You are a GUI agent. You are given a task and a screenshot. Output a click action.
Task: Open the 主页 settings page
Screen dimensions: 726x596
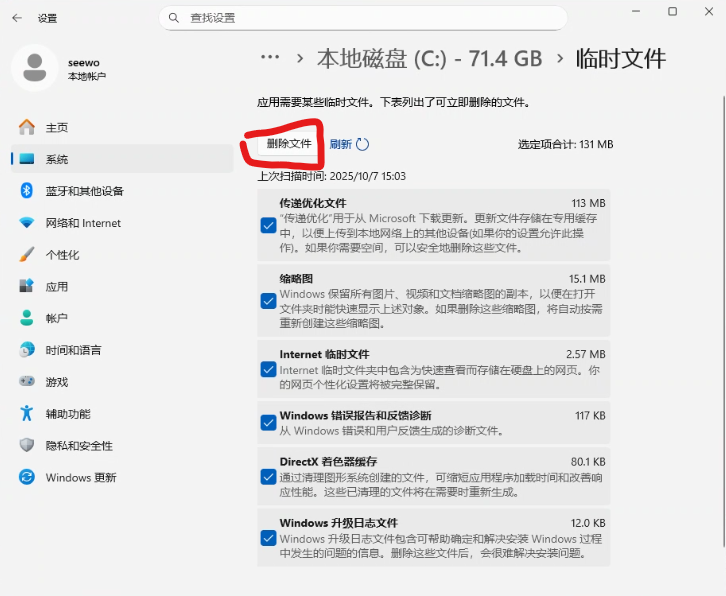pyautogui.click(x=122, y=127)
